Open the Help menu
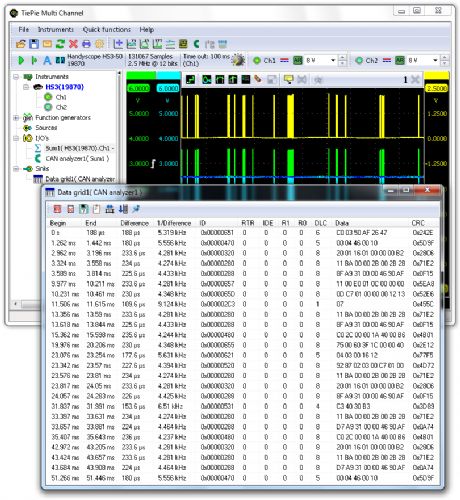Image resolution: width=460 pixels, height=500 pixels. click(x=146, y=29)
